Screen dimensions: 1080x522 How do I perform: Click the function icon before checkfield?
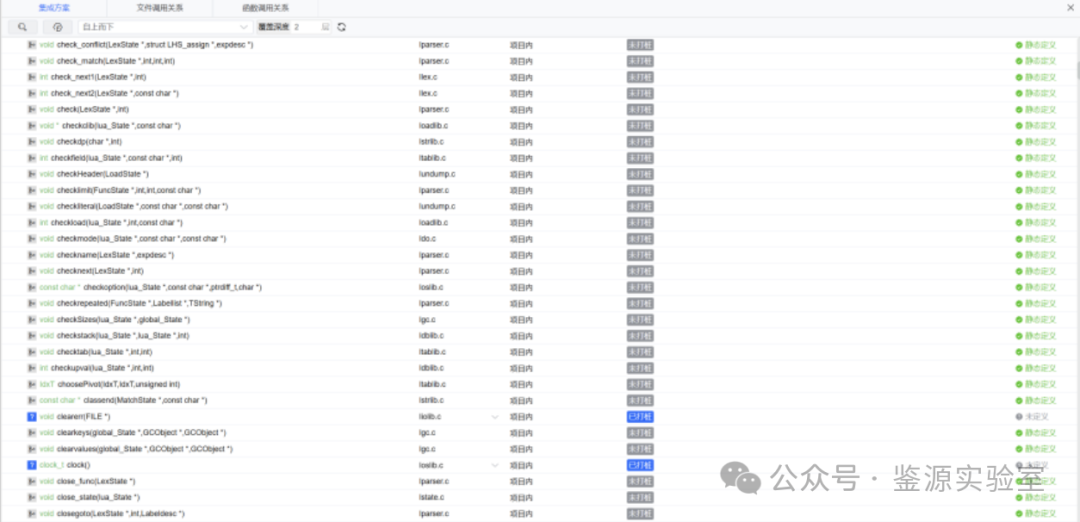(x=32, y=158)
